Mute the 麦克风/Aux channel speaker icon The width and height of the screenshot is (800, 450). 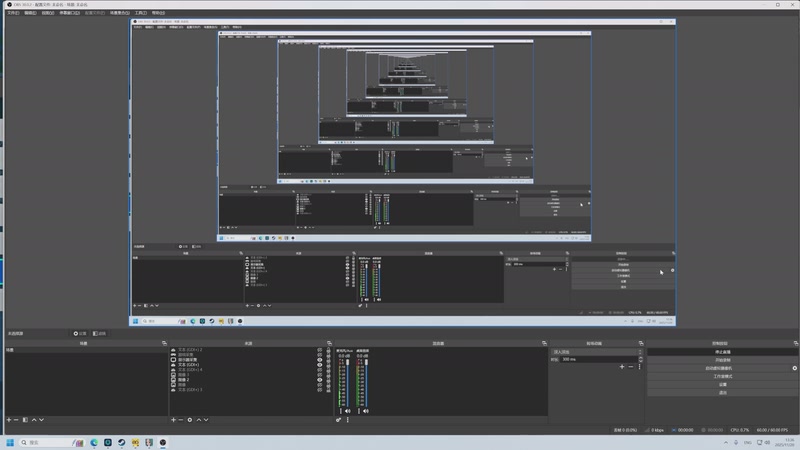click(347, 411)
